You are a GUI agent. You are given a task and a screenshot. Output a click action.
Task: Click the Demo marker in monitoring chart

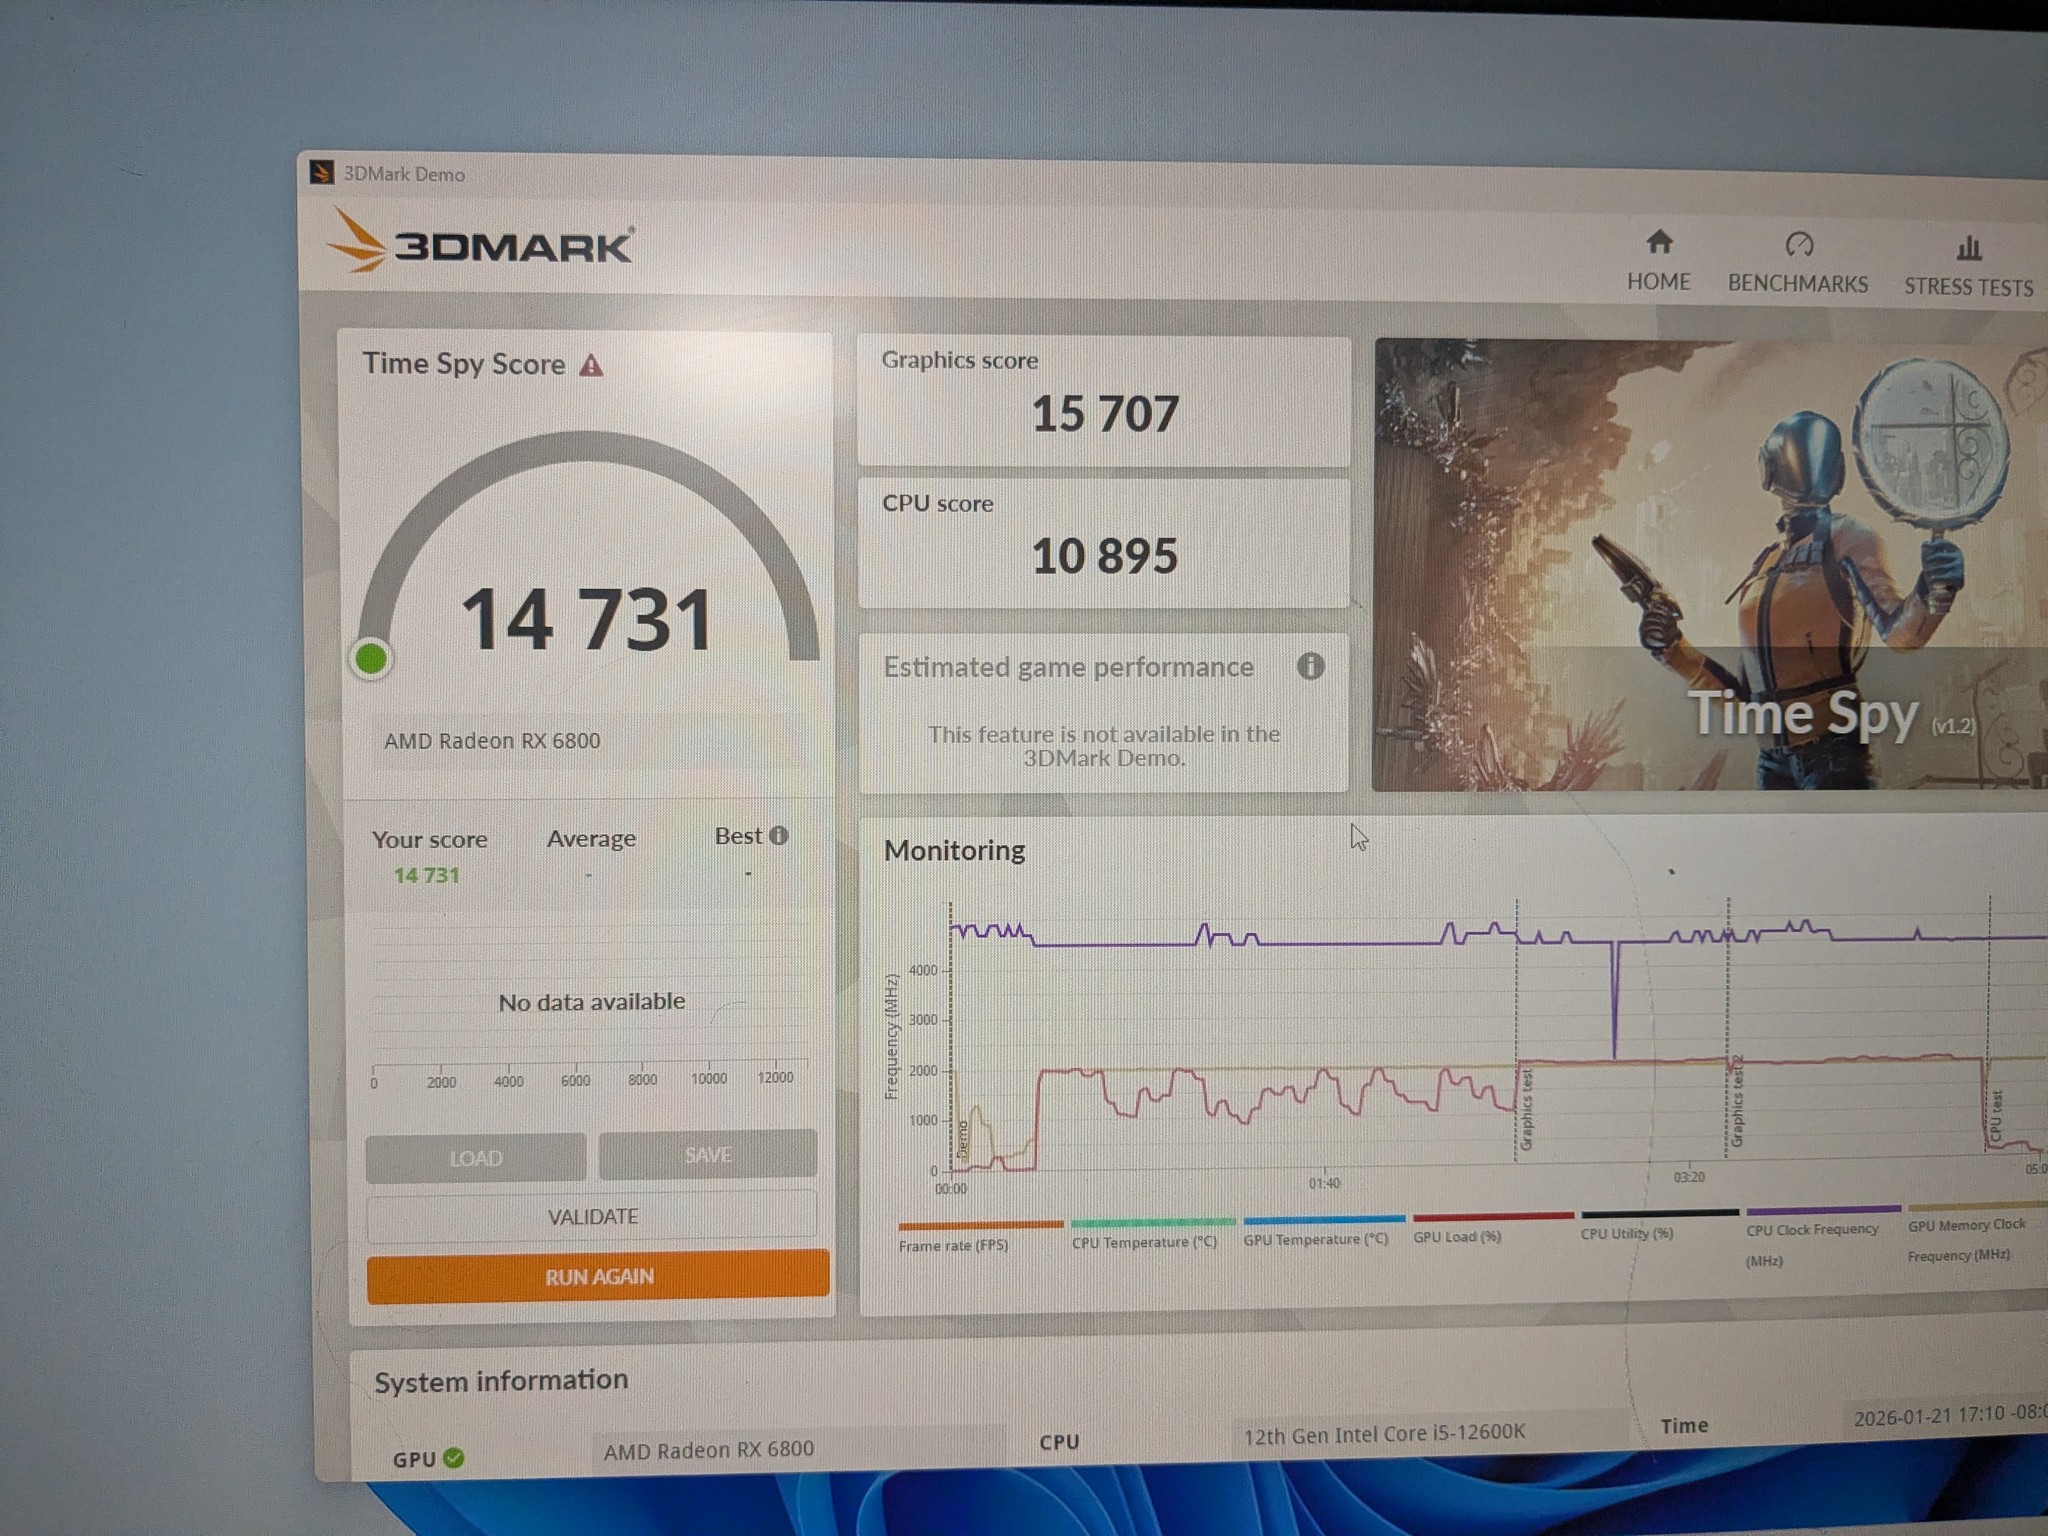pos(962,1139)
